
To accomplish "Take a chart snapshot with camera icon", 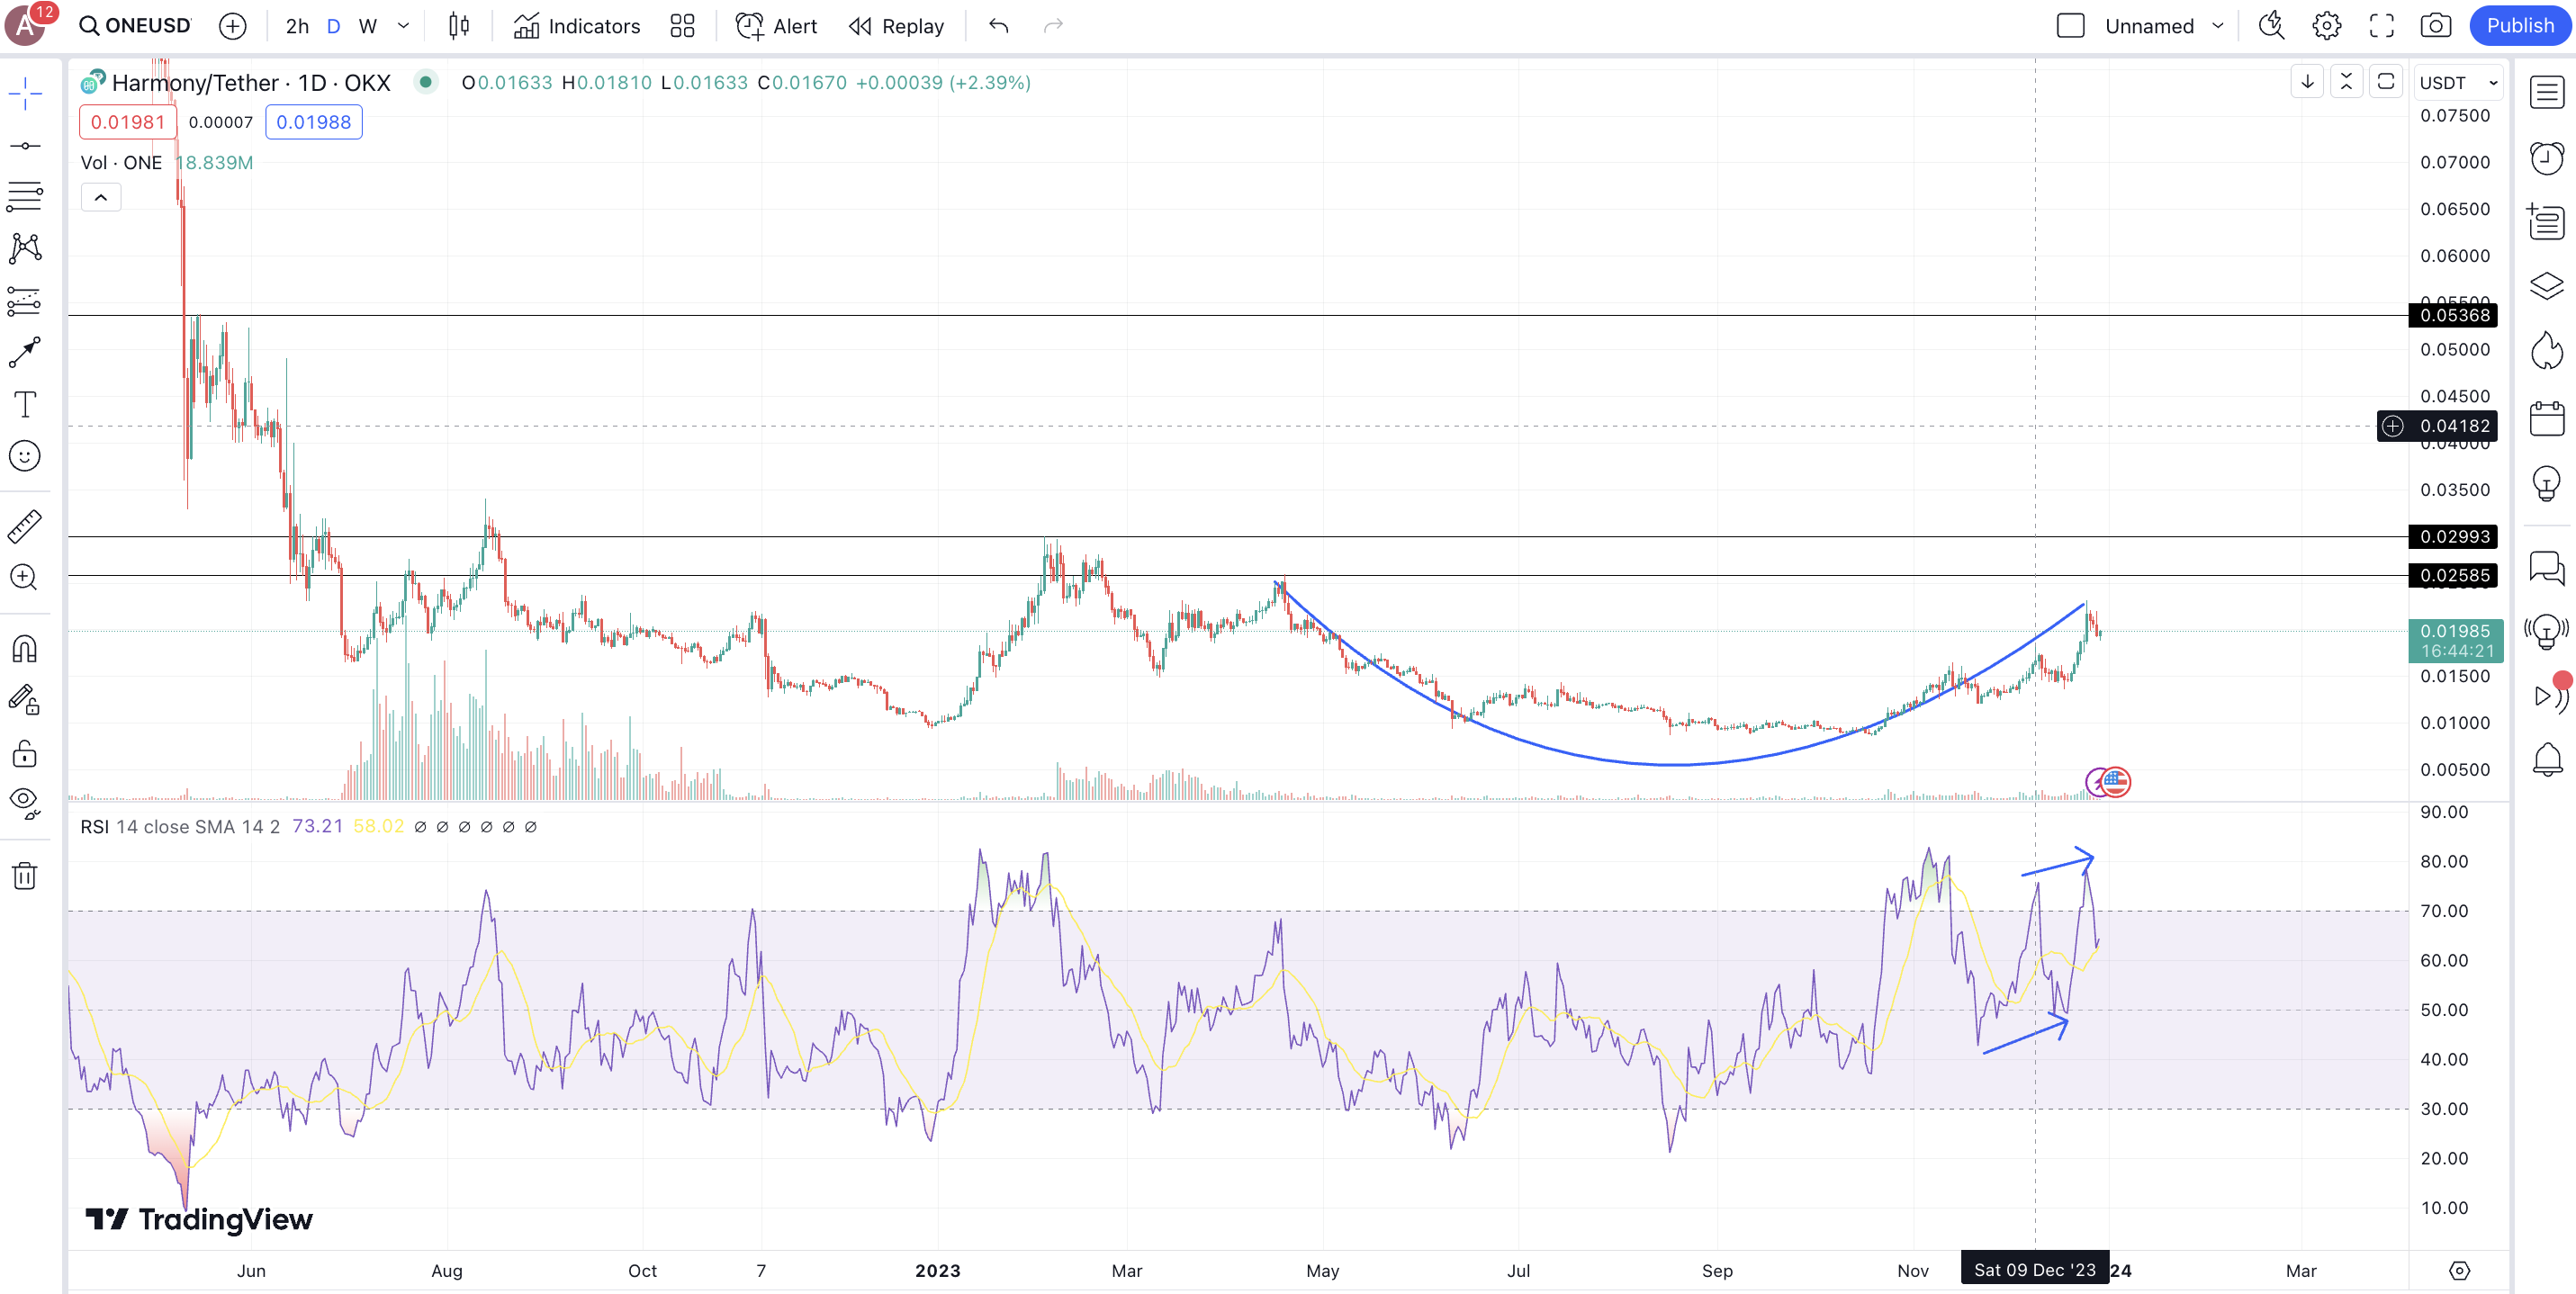I will click(x=2435, y=26).
